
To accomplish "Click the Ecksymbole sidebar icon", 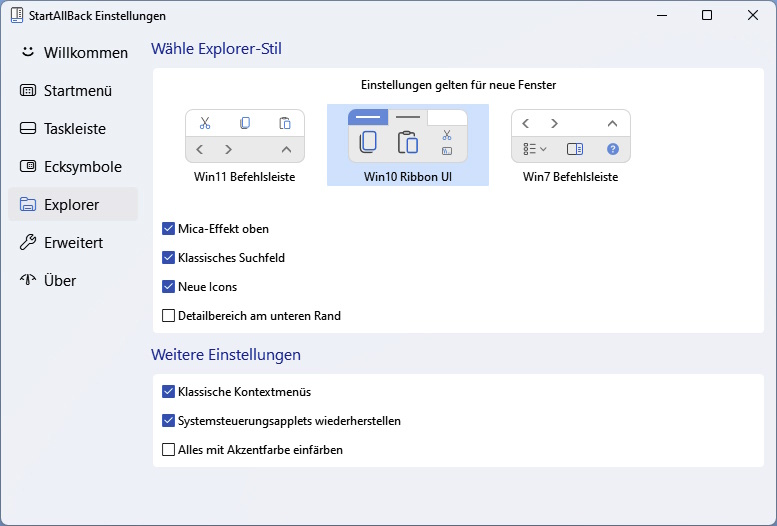I will (28, 167).
